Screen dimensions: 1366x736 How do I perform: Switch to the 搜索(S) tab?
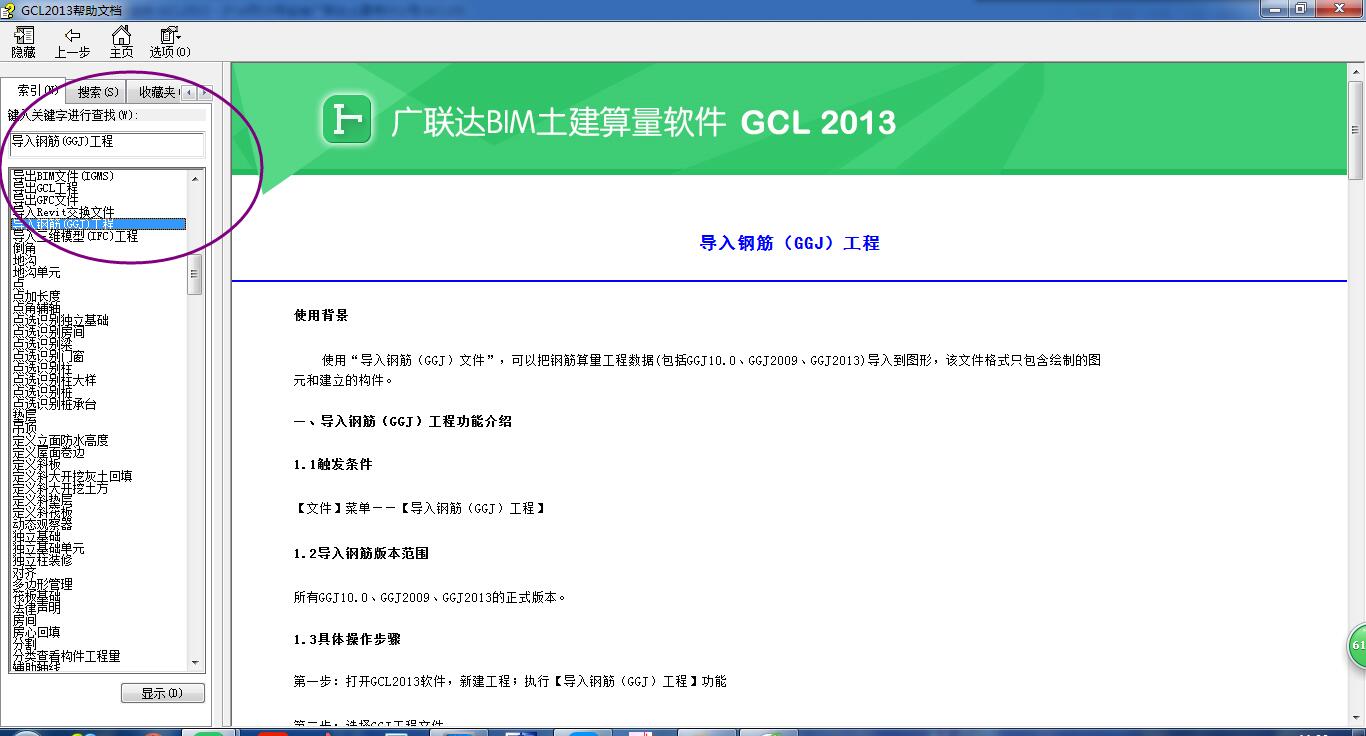tap(98, 92)
